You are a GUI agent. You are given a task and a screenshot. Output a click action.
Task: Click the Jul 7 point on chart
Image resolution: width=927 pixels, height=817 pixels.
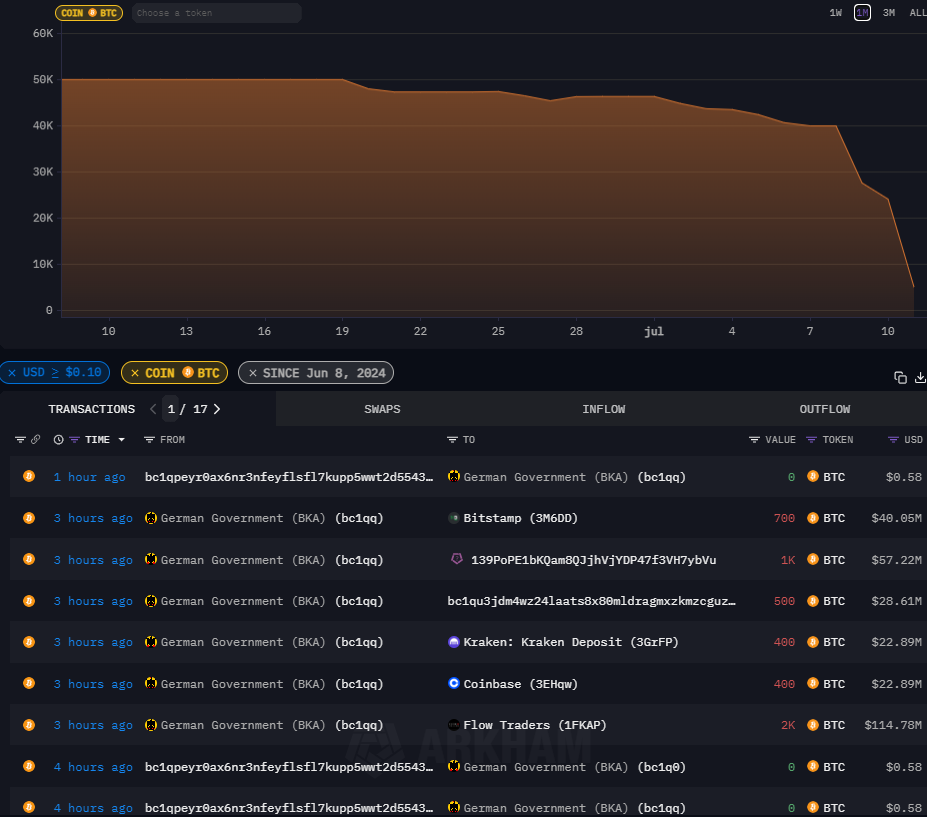(810, 126)
